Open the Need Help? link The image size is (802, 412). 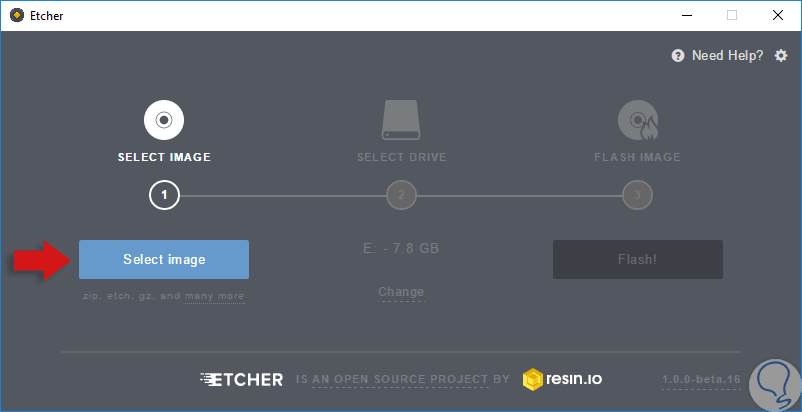727,55
